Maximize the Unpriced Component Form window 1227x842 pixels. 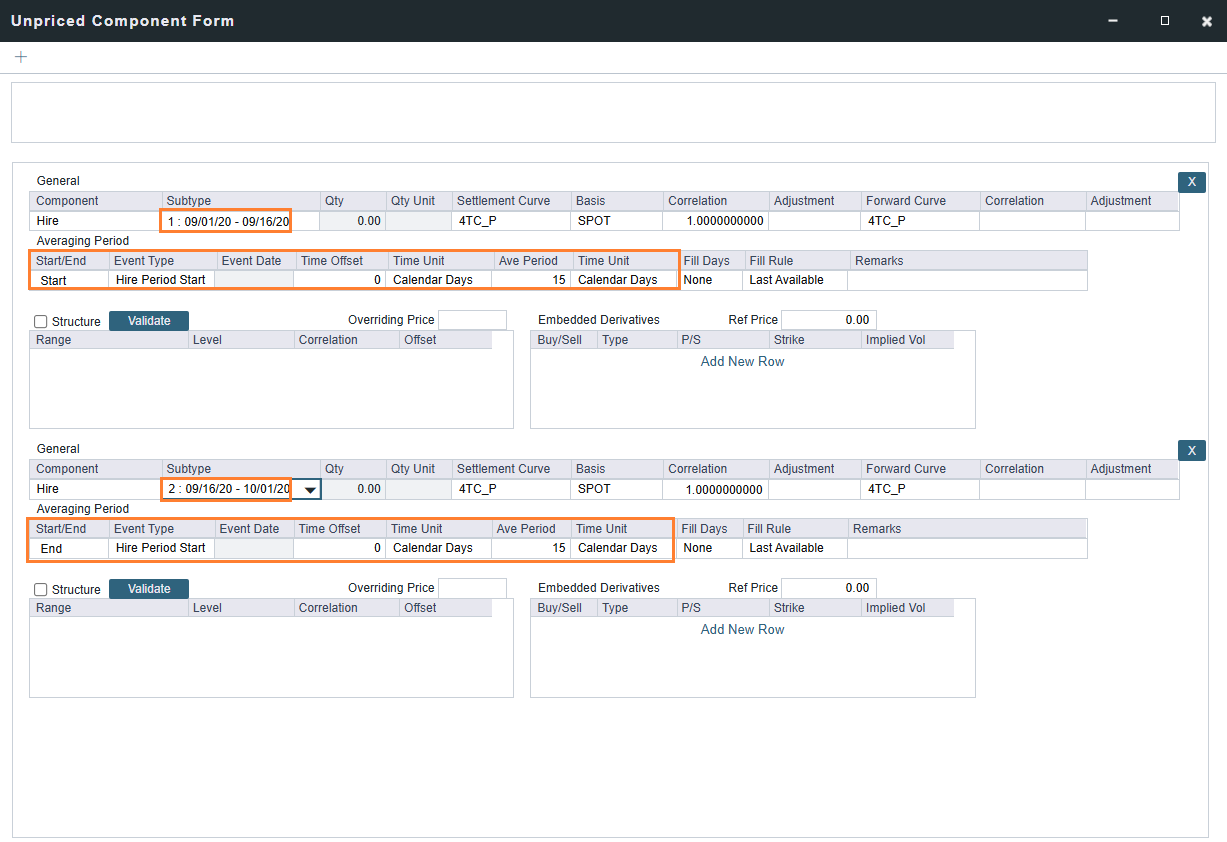(x=1165, y=21)
